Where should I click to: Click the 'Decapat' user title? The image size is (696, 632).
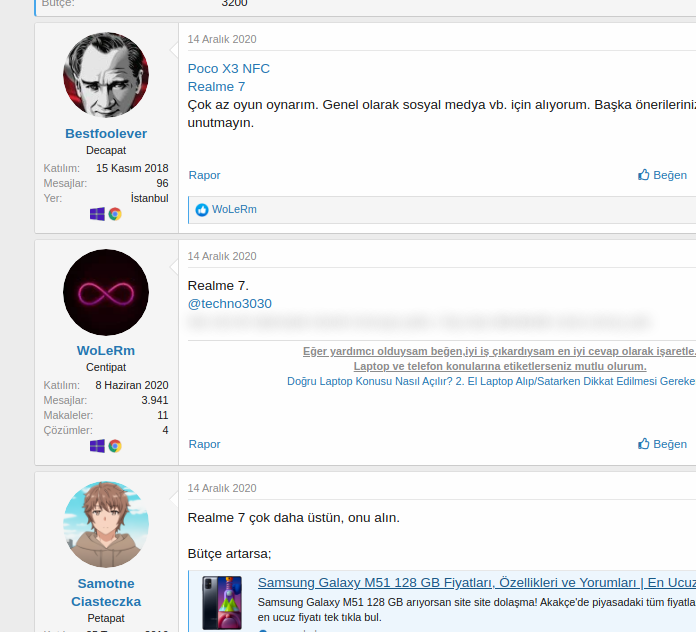(106, 150)
